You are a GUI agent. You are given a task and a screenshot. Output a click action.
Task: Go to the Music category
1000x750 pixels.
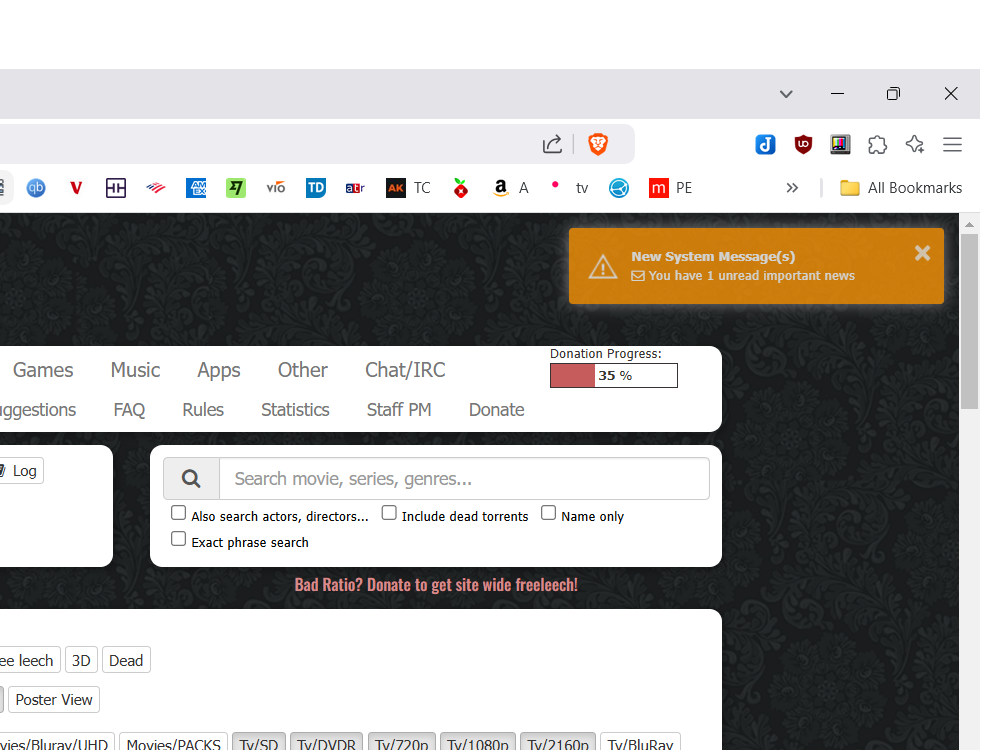pos(135,370)
